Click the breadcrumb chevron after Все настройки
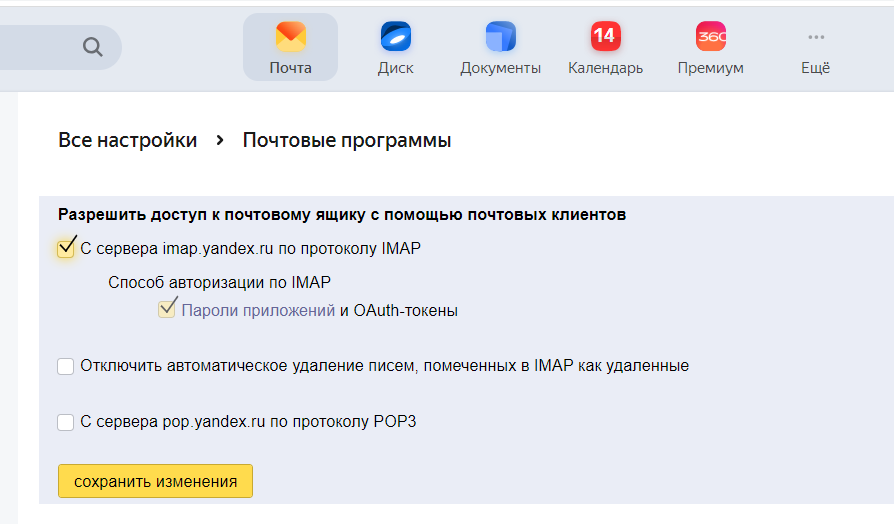 pyautogui.click(x=220, y=140)
